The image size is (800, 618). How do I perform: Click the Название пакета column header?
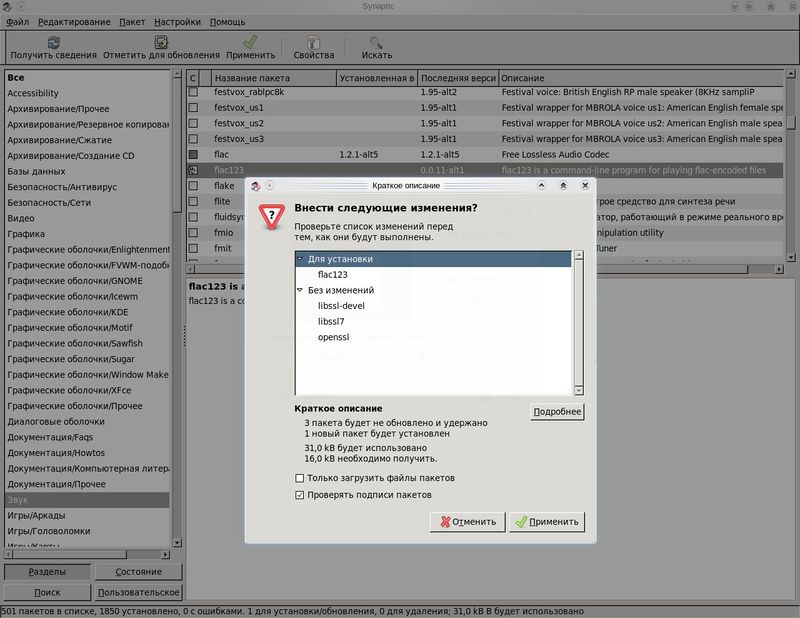click(274, 78)
